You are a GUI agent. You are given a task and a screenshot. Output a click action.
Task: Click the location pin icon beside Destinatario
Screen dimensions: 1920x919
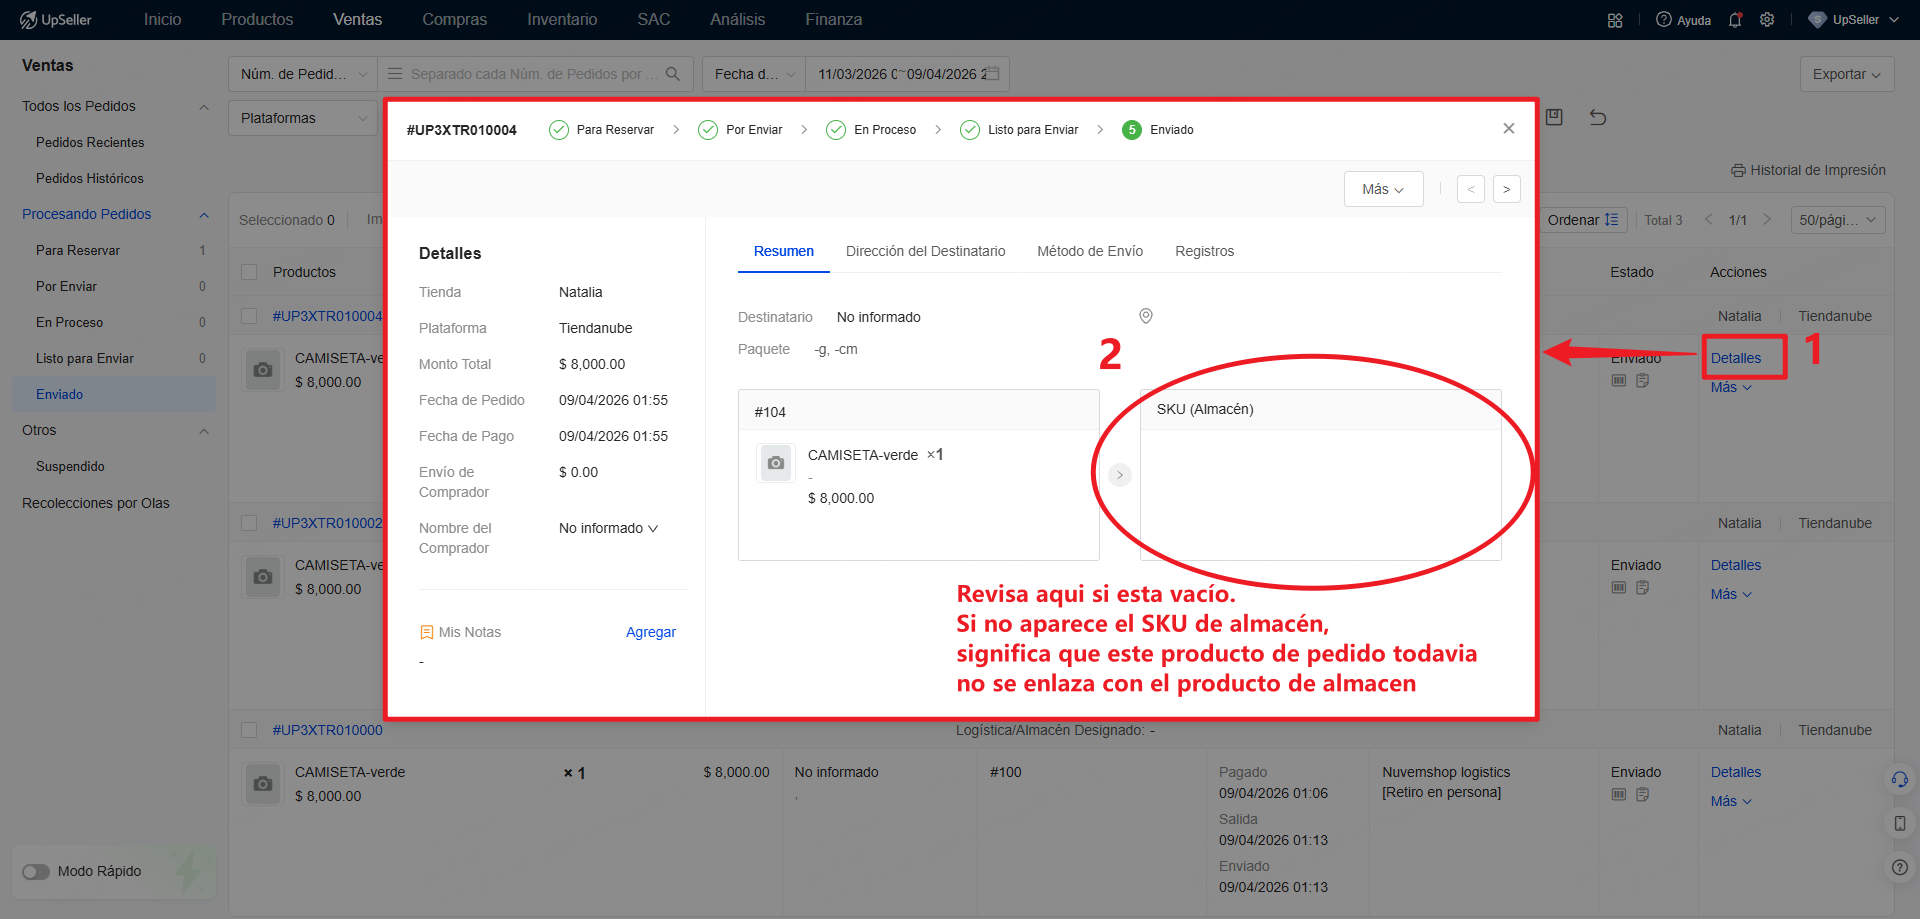point(1146,316)
